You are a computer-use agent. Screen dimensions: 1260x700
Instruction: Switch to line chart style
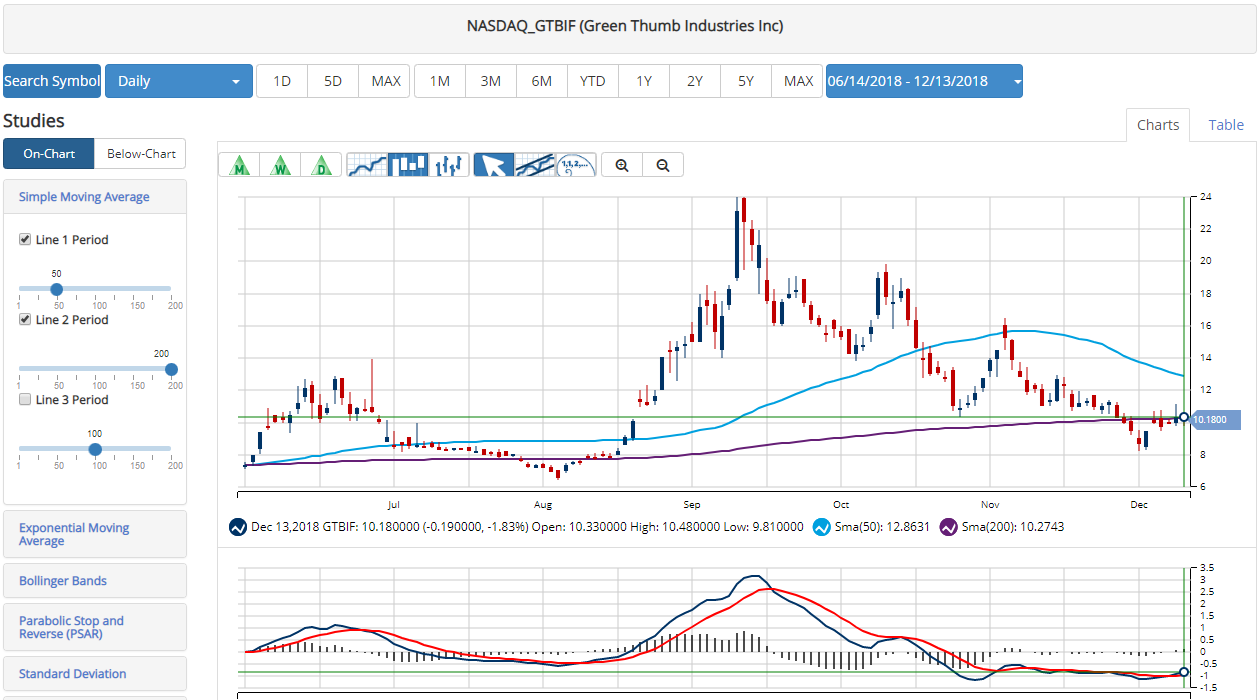(x=367, y=165)
